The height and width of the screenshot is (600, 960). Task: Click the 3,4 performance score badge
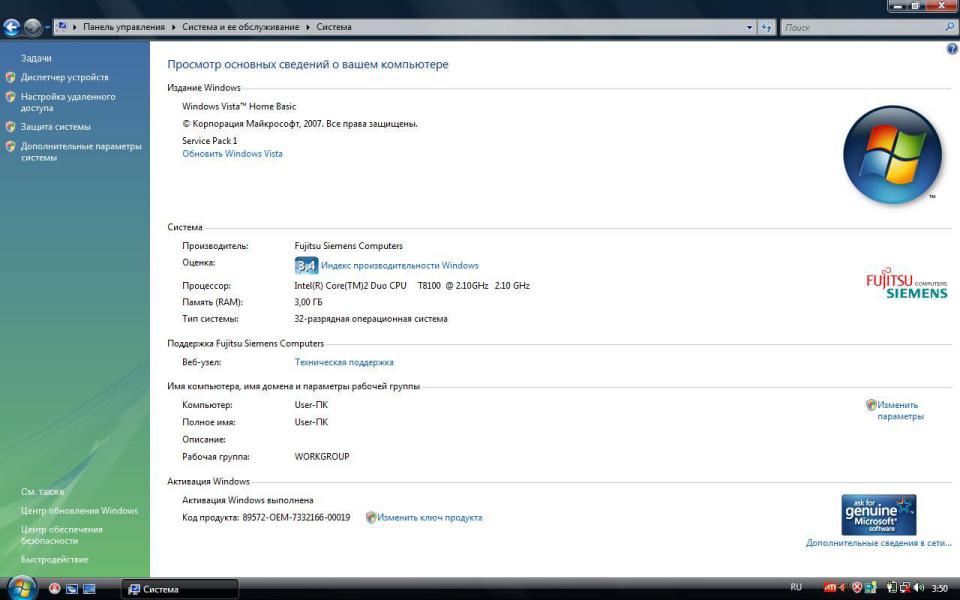click(x=306, y=265)
